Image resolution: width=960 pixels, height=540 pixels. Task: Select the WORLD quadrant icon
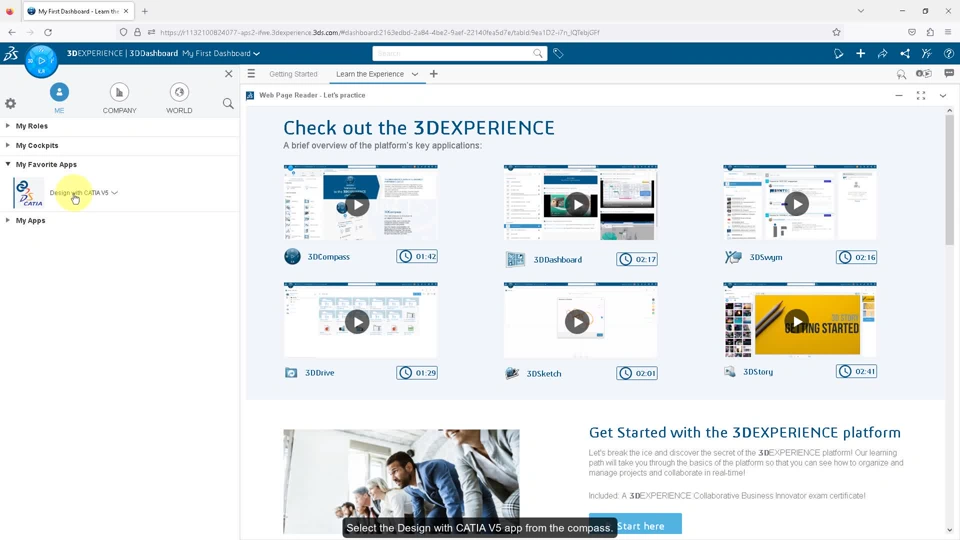coord(179,92)
